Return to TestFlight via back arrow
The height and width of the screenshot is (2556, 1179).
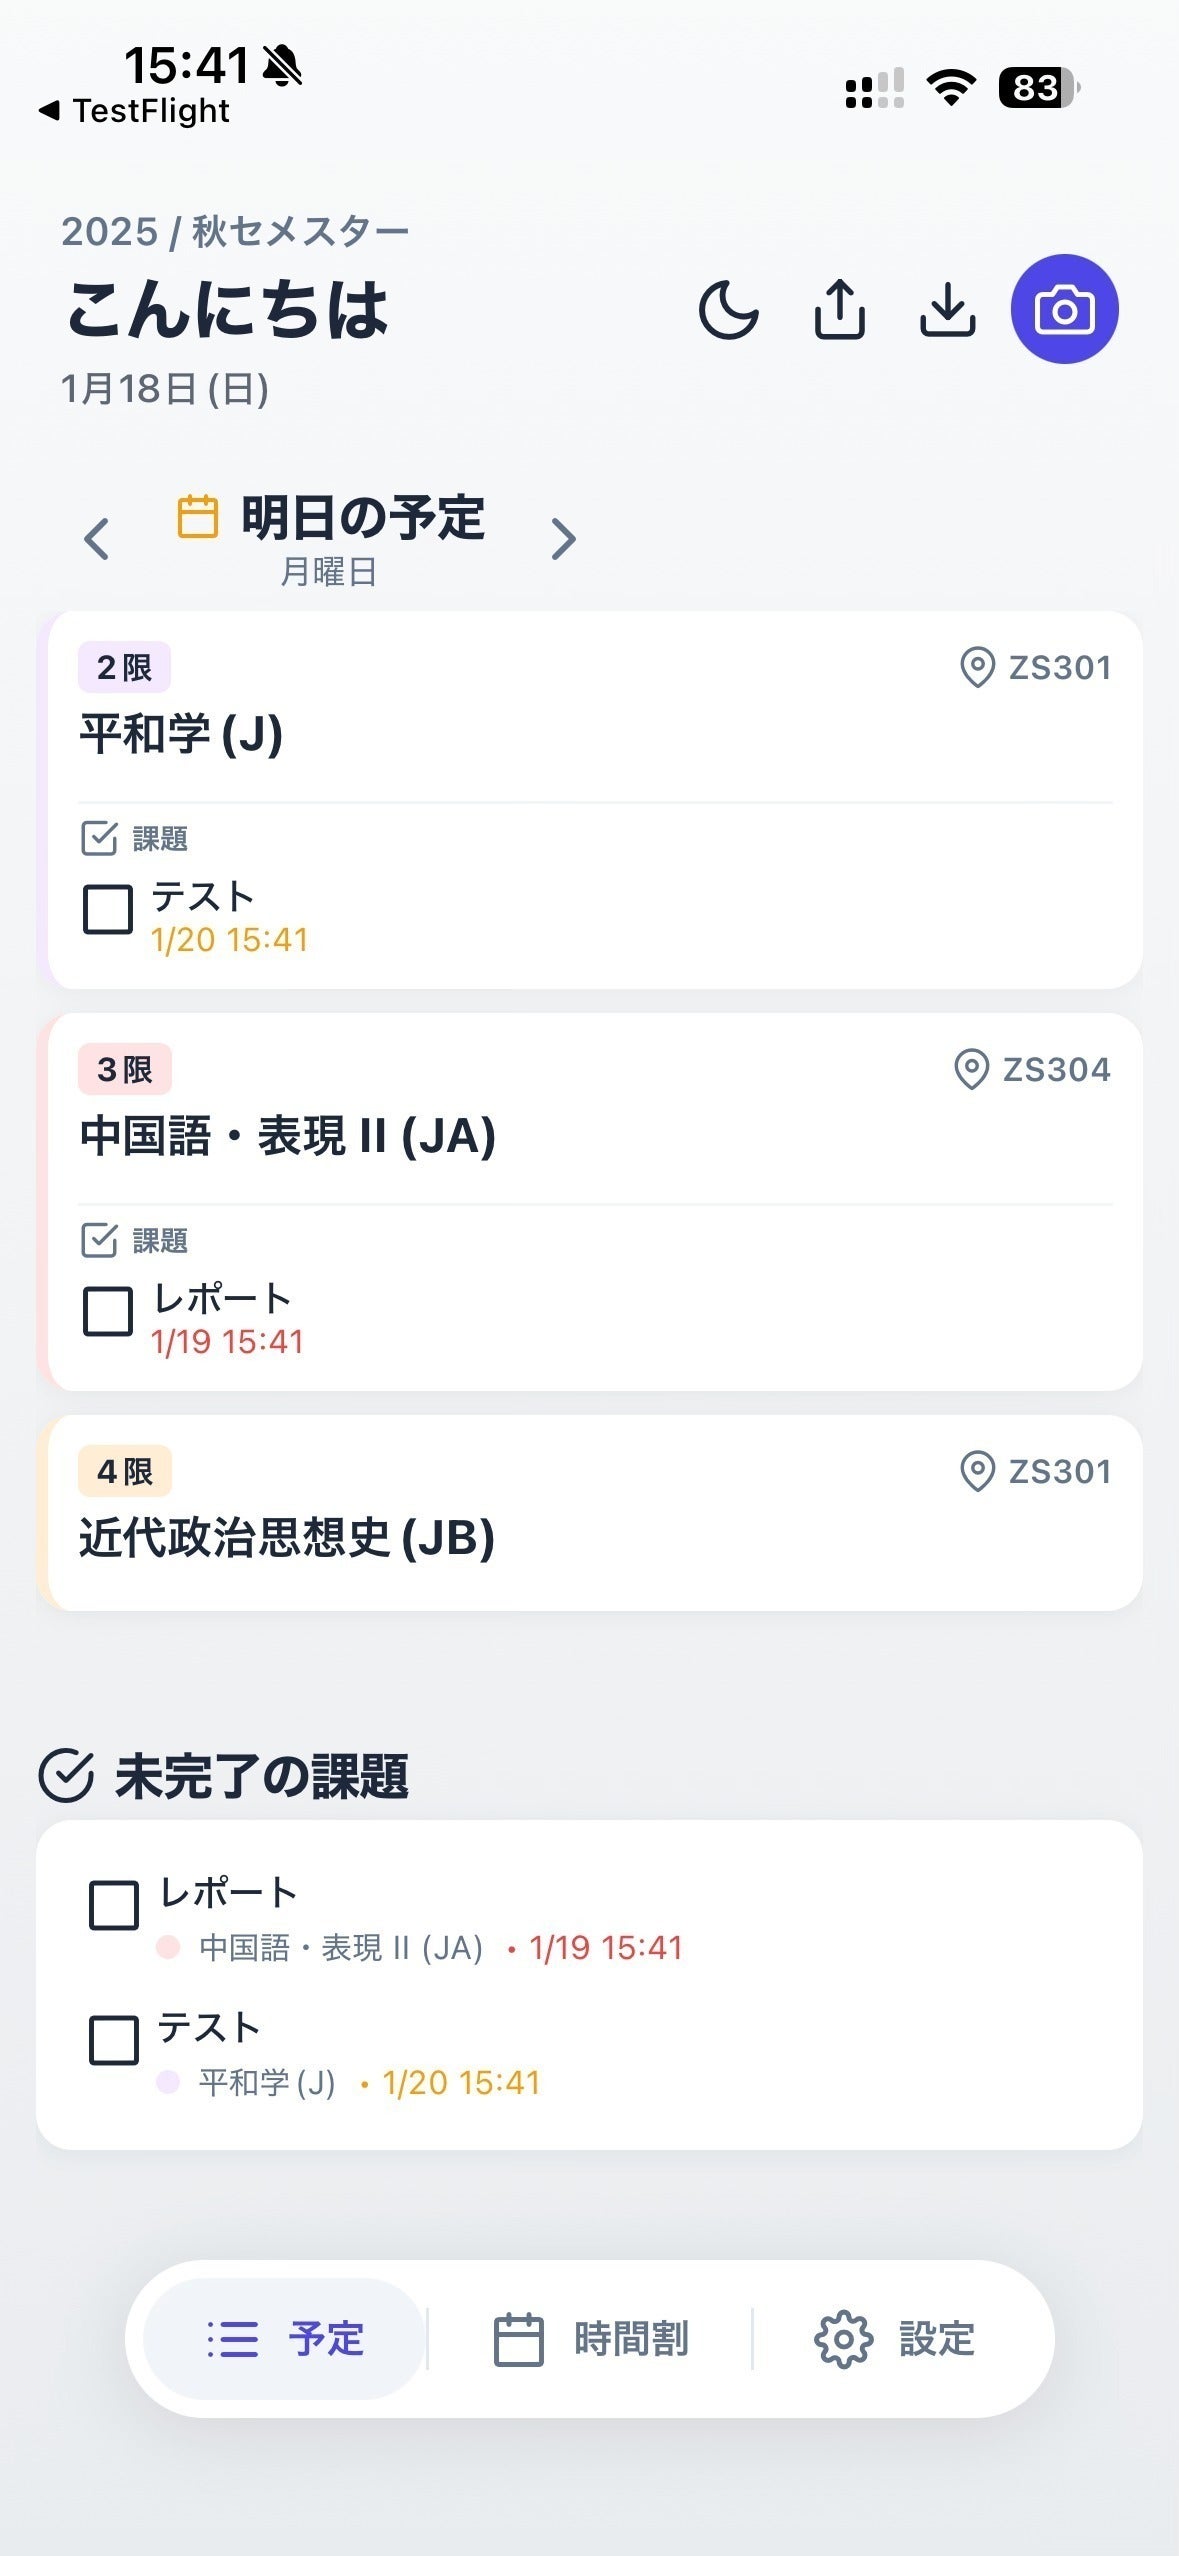[x=48, y=110]
